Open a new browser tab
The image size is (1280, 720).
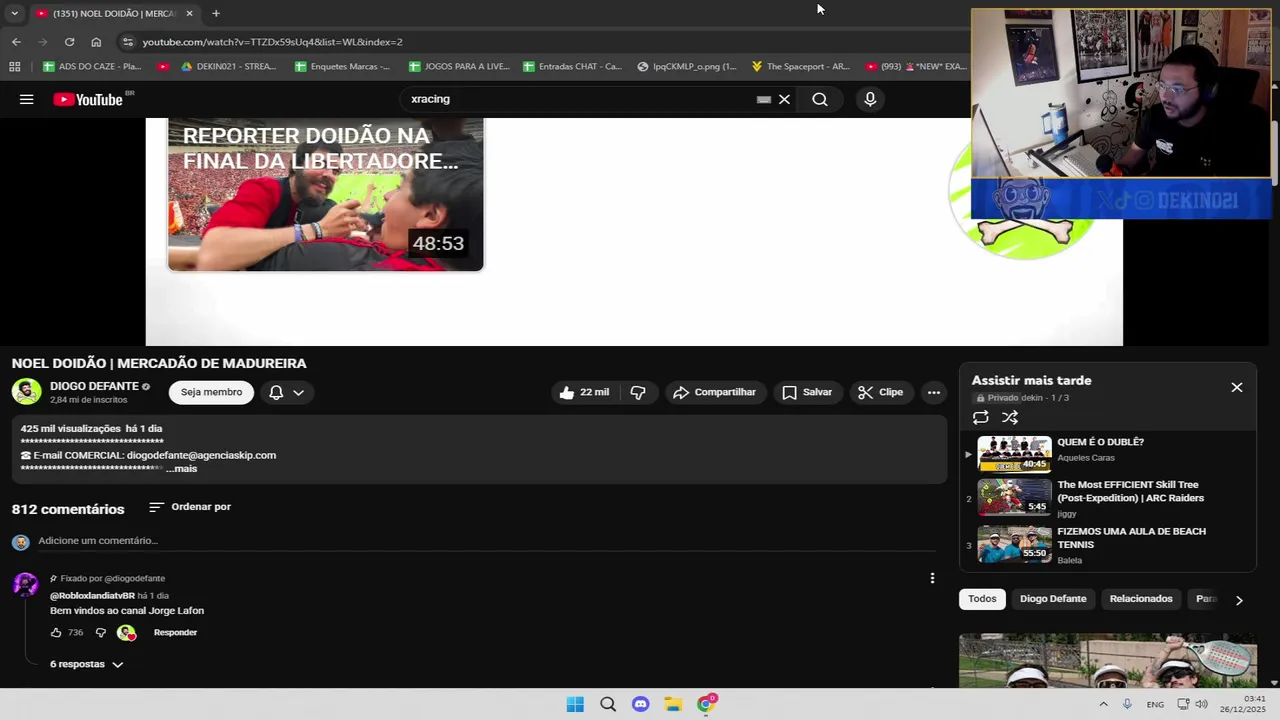click(x=216, y=13)
